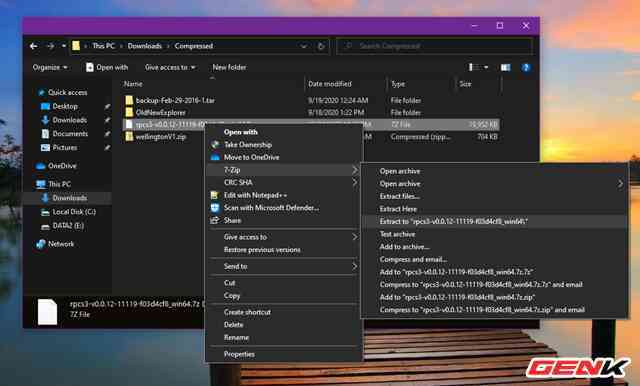Select Downloads under This PC
This screenshot has width=640, height=386.
(x=70, y=198)
